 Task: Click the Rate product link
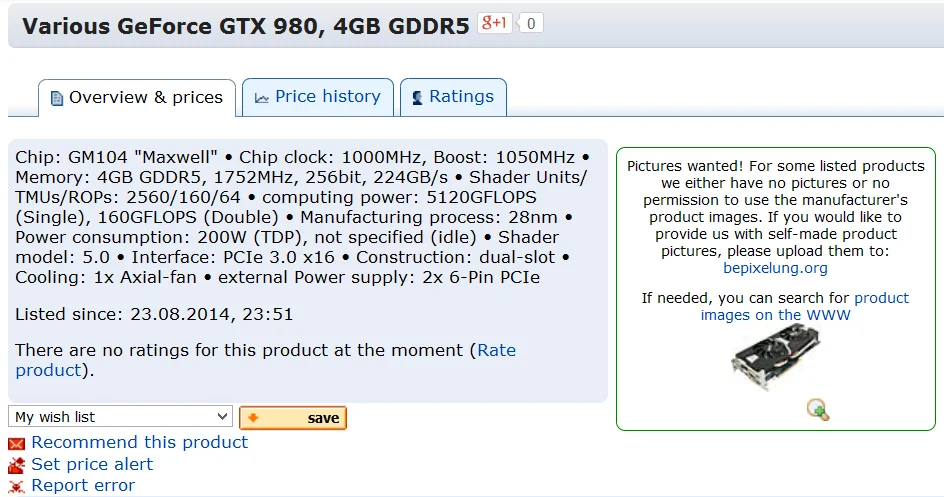click(x=266, y=360)
